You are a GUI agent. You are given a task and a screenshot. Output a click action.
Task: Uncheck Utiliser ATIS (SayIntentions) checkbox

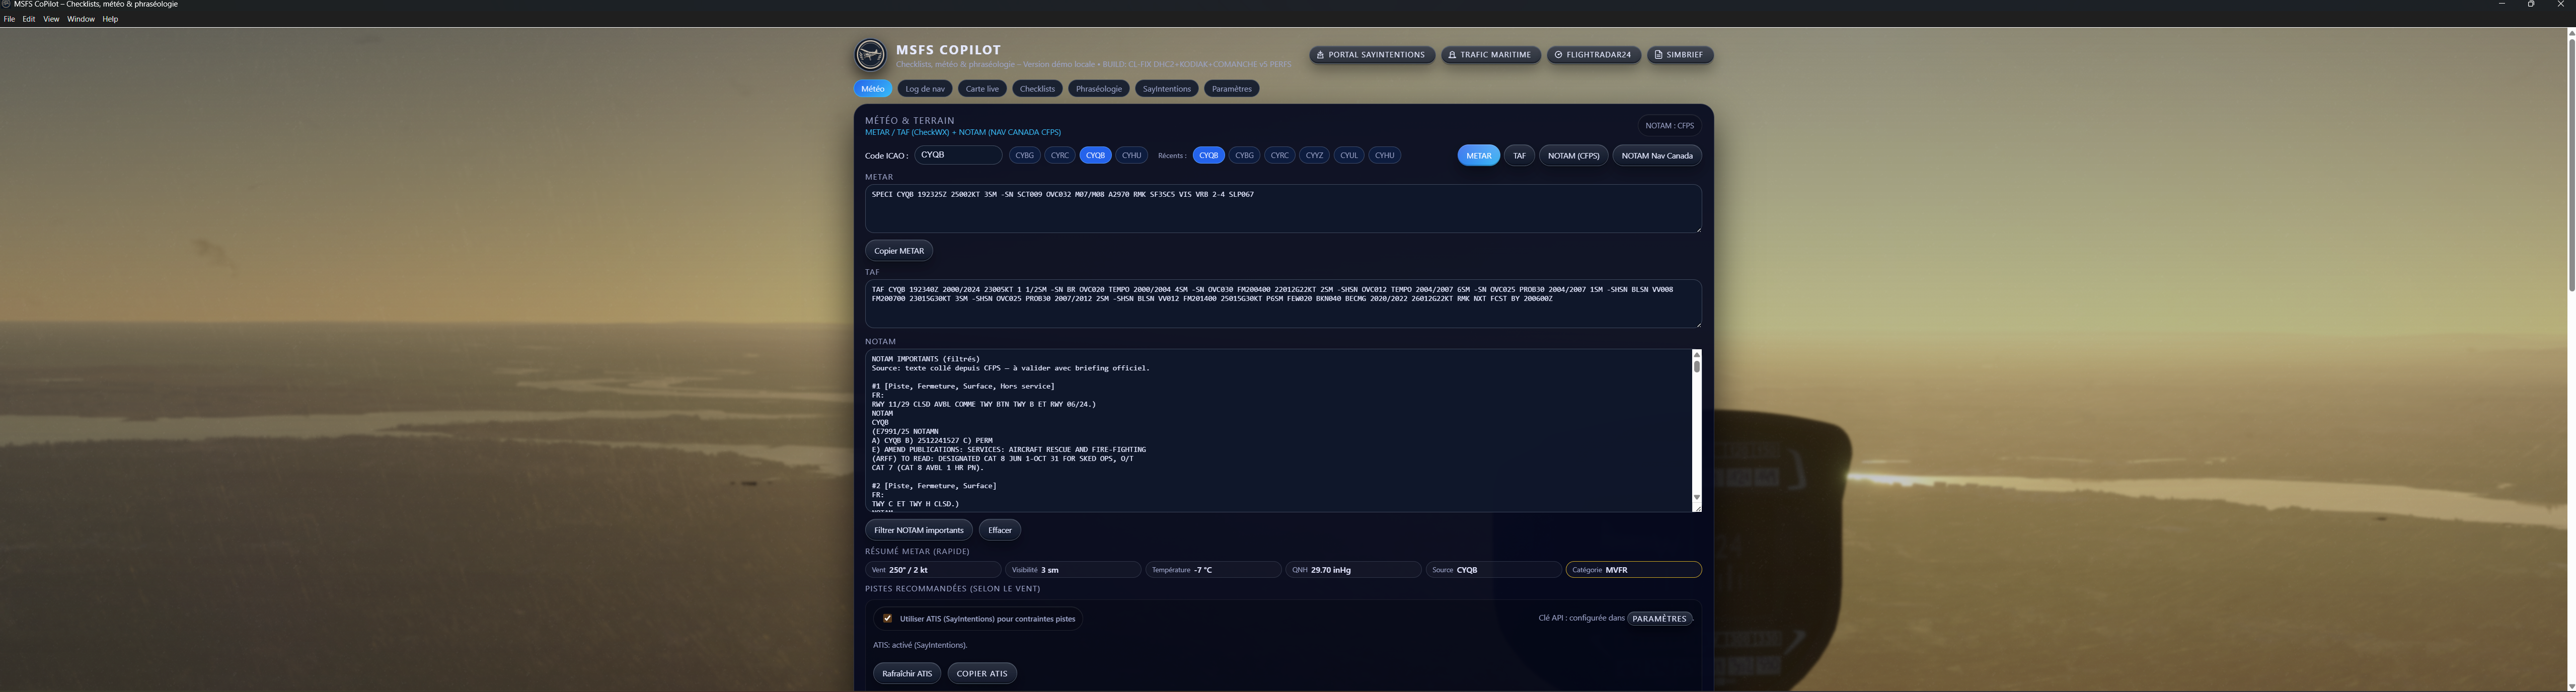887,618
